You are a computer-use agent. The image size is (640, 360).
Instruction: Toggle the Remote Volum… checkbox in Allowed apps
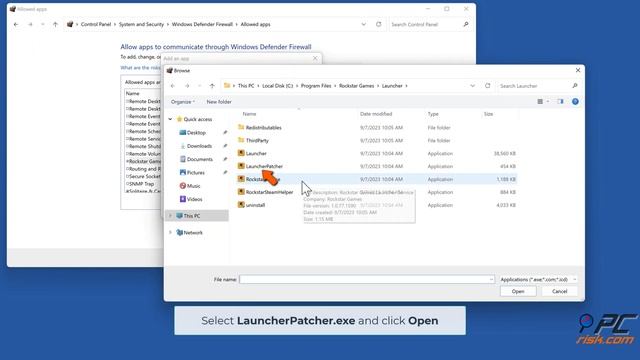click(x=127, y=154)
